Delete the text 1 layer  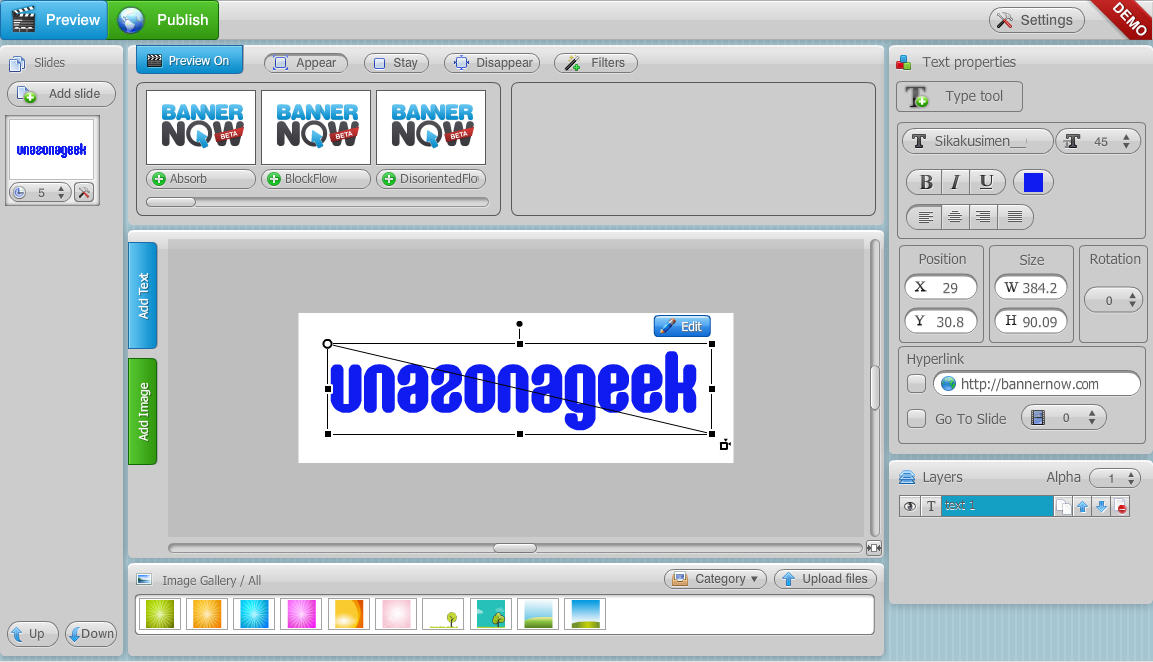point(1120,506)
